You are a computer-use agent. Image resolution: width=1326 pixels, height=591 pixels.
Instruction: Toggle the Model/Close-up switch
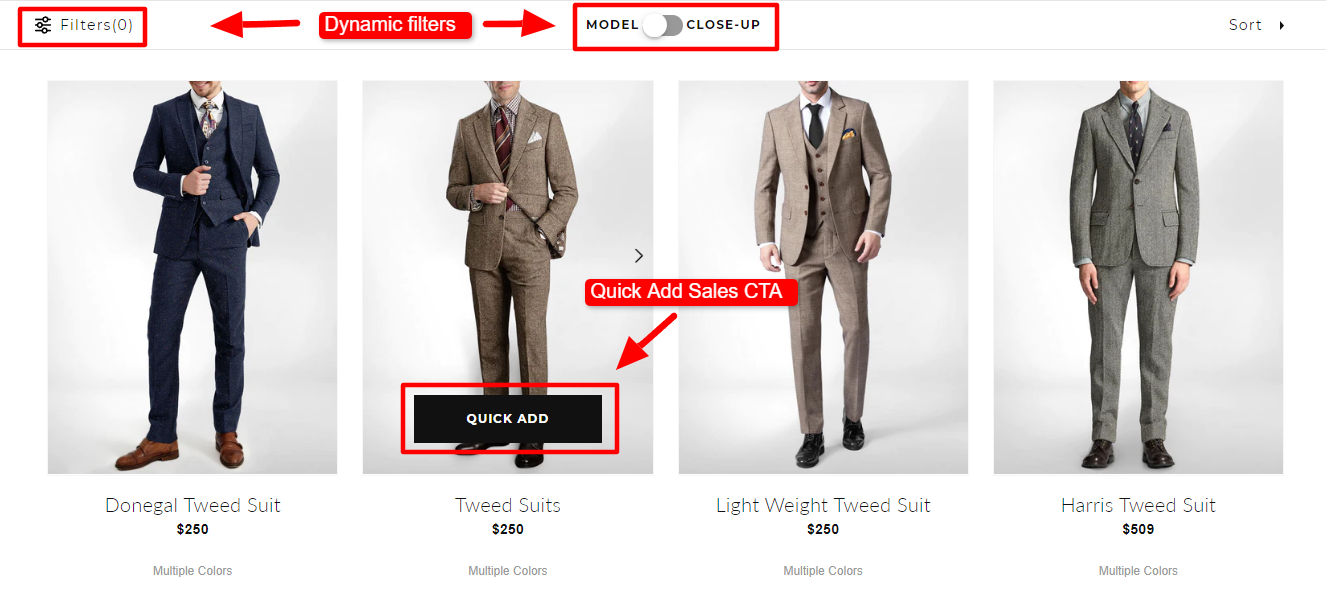662,25
